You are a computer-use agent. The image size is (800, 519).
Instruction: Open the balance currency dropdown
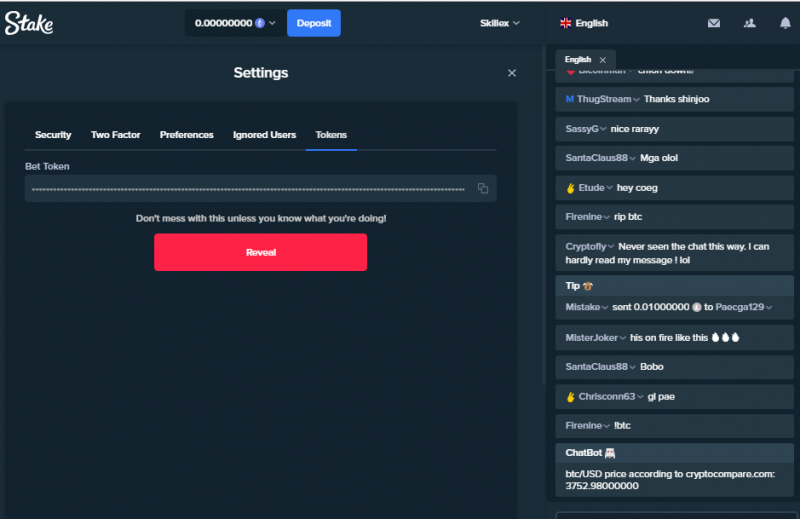pyautogui.click(x=272, y=23)
